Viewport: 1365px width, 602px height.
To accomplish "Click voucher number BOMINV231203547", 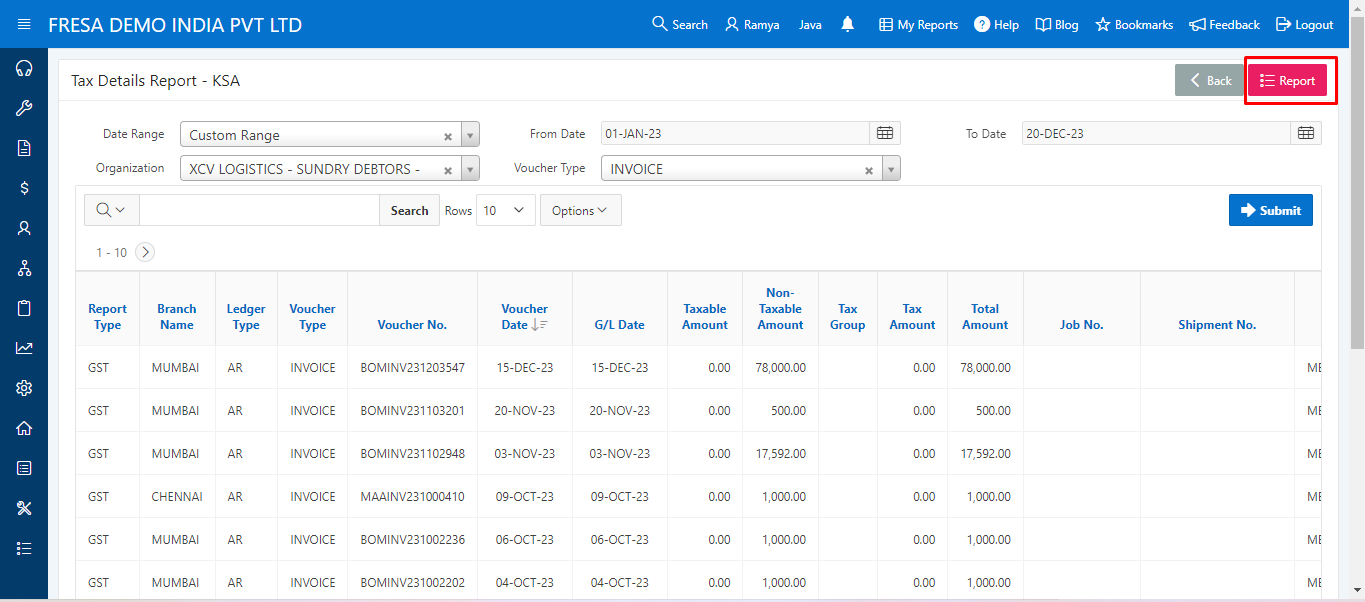I will point(412,368).
